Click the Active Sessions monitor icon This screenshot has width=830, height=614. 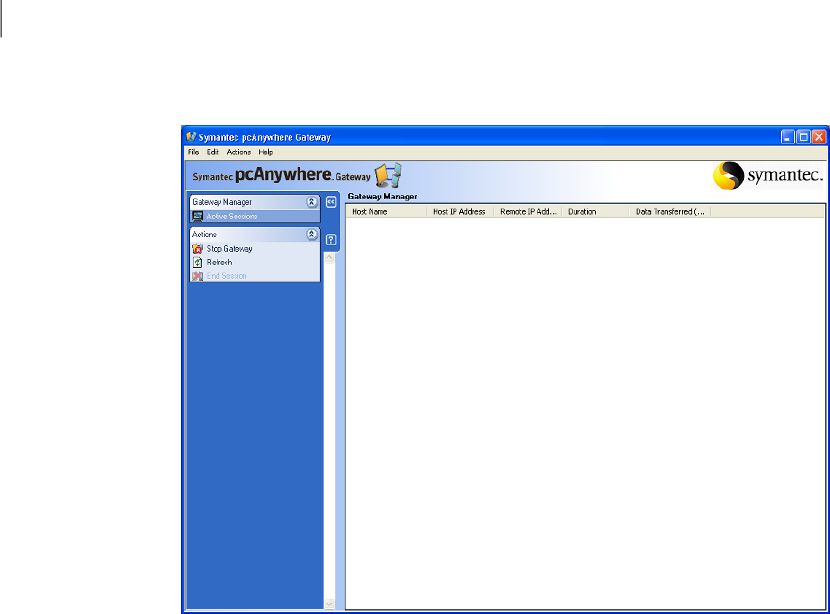pyautogui.click(x=197, y=216)
